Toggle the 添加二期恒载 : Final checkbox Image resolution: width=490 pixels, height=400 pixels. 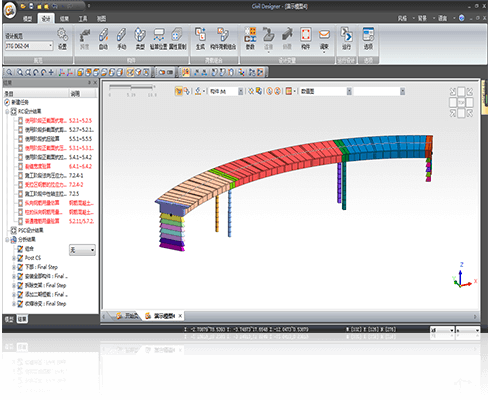coord(20,295)
